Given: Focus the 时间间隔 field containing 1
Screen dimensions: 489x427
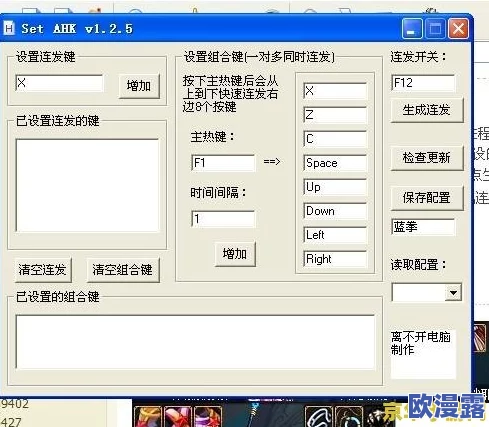Looking at the screenshot, I should [223, 219].
